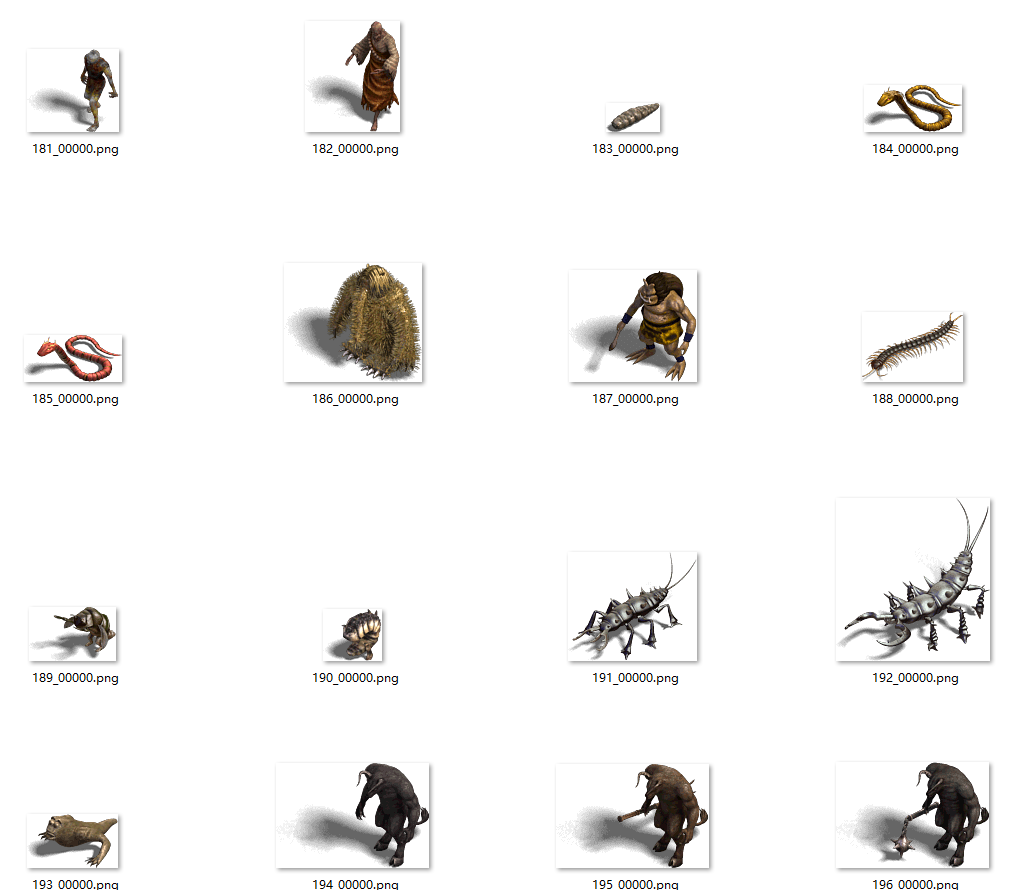1018x891 pixels.
Task: Click the 190_00000.png filename caption
Action: click(x=355, y=678)
